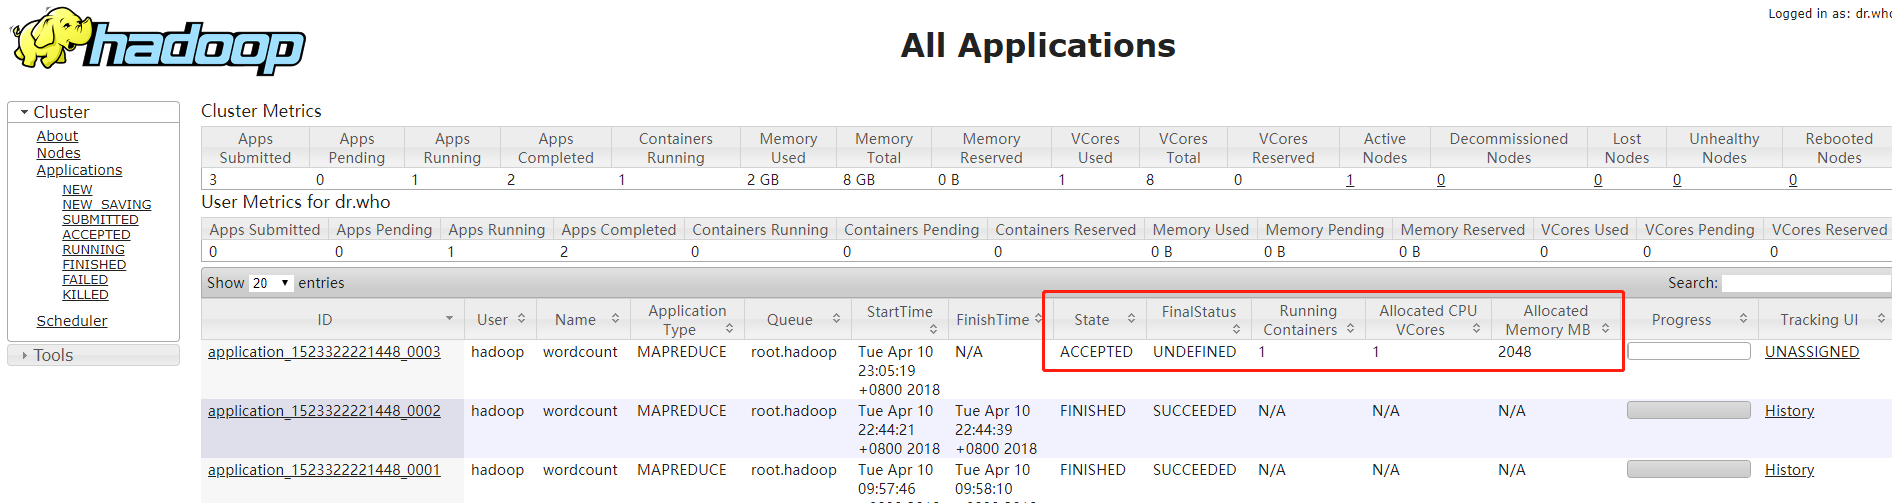Sort by Application Type column icon

pyautogui.click(x=729, y=329)
